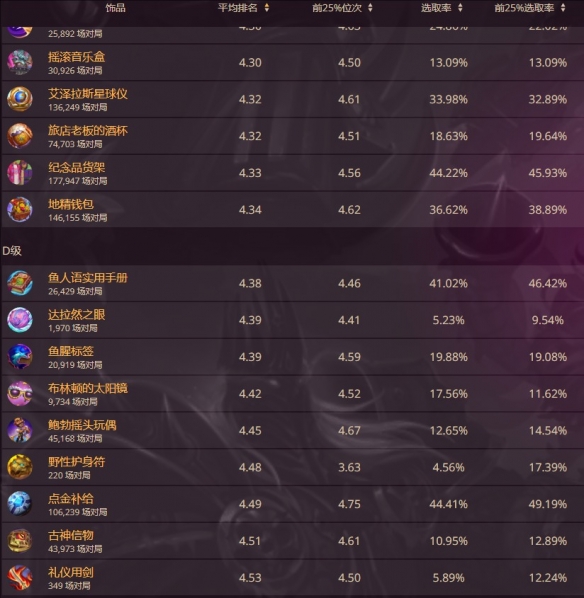Open the 鲍勃摇头玩偶 trinket link
The width and height of the screenshot is (584, 598).
pos(82,425)
